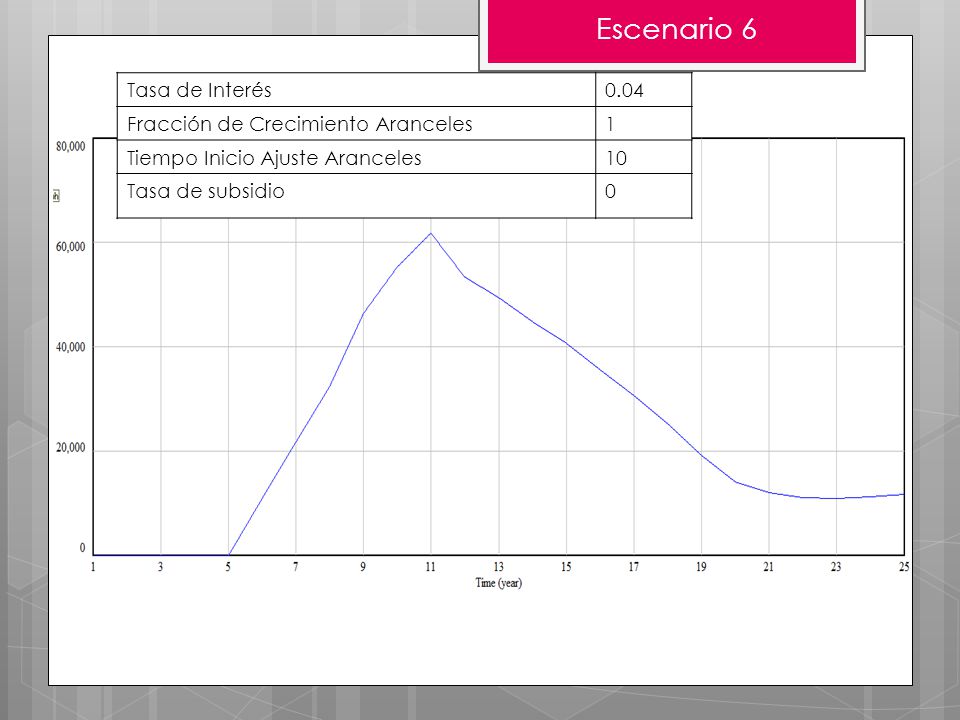Select the 'Tasa de Interés' table cell
960x720 pixels.
click(x=356, y=90)
